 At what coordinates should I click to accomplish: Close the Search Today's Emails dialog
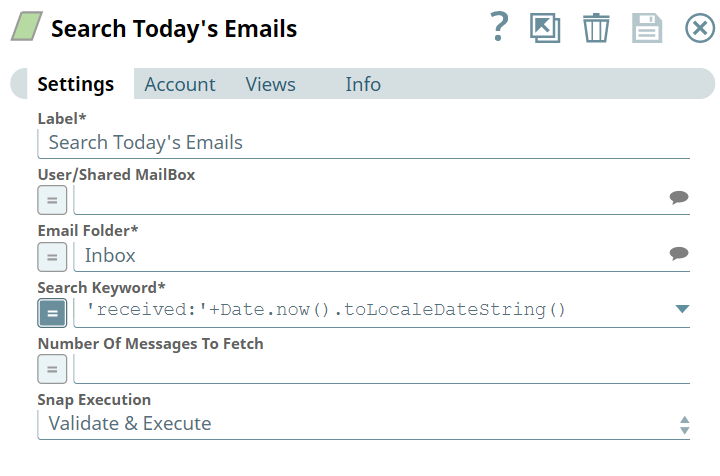pyautogui.click(x=700, y=28)
